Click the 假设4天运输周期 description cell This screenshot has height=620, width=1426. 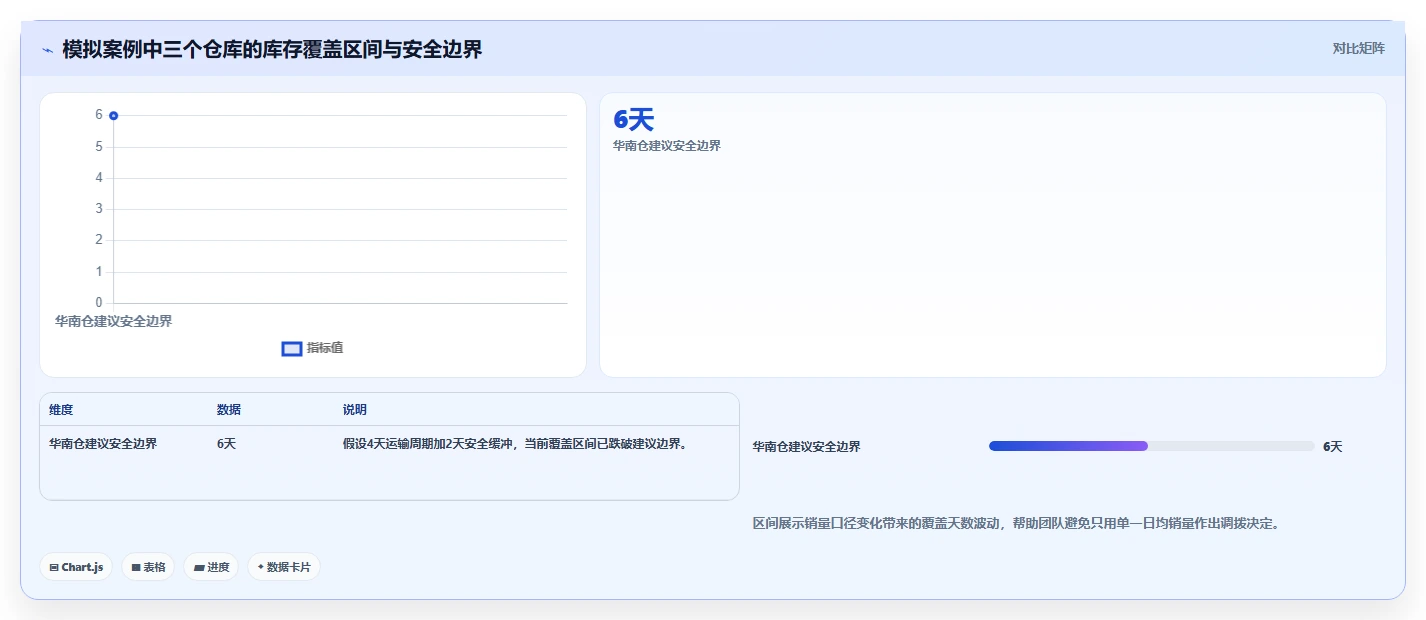(x=515, y=444)
